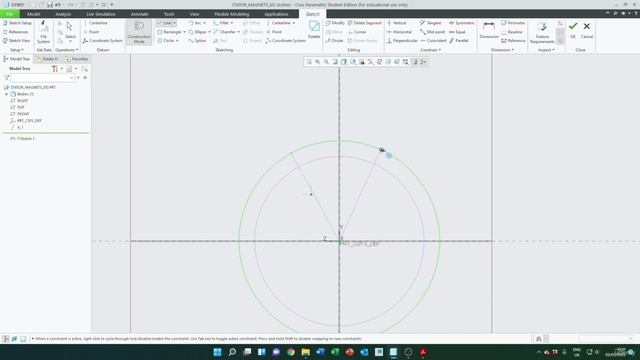The image size is (640, 360).
Task: Cancel the sketch with the X button
Action: tap(587, 30)
